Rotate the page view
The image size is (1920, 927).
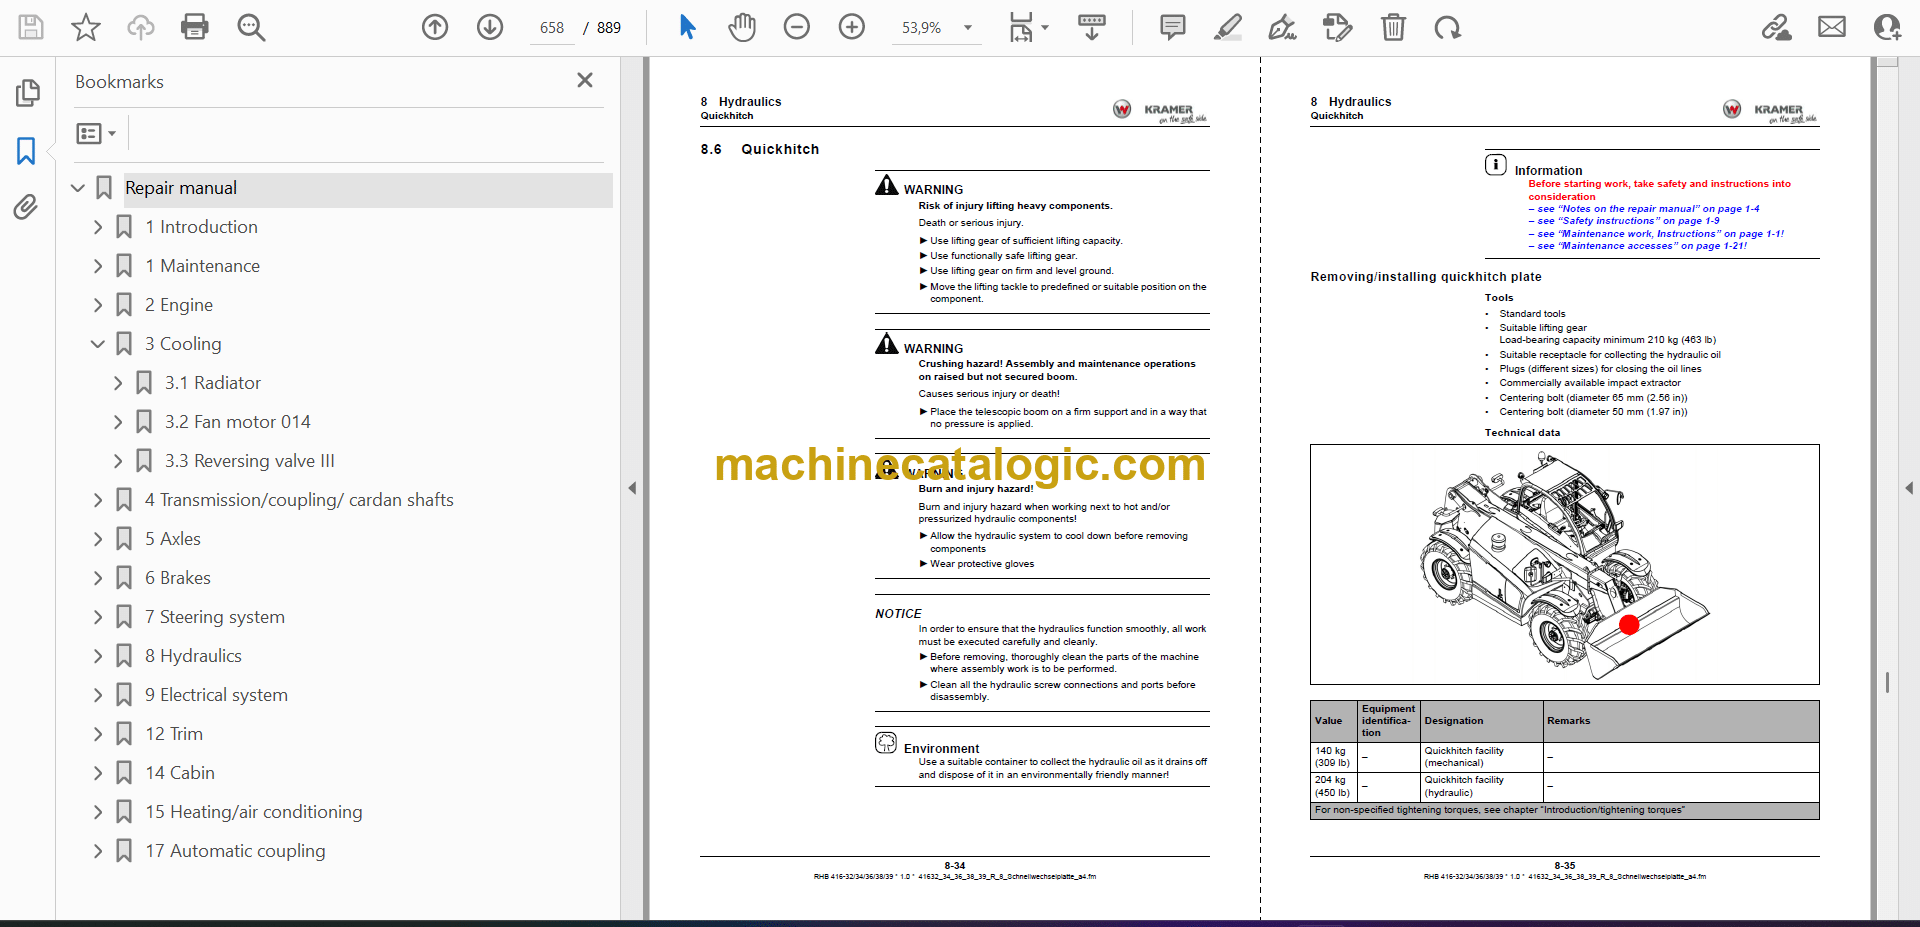pos(1447,27)
